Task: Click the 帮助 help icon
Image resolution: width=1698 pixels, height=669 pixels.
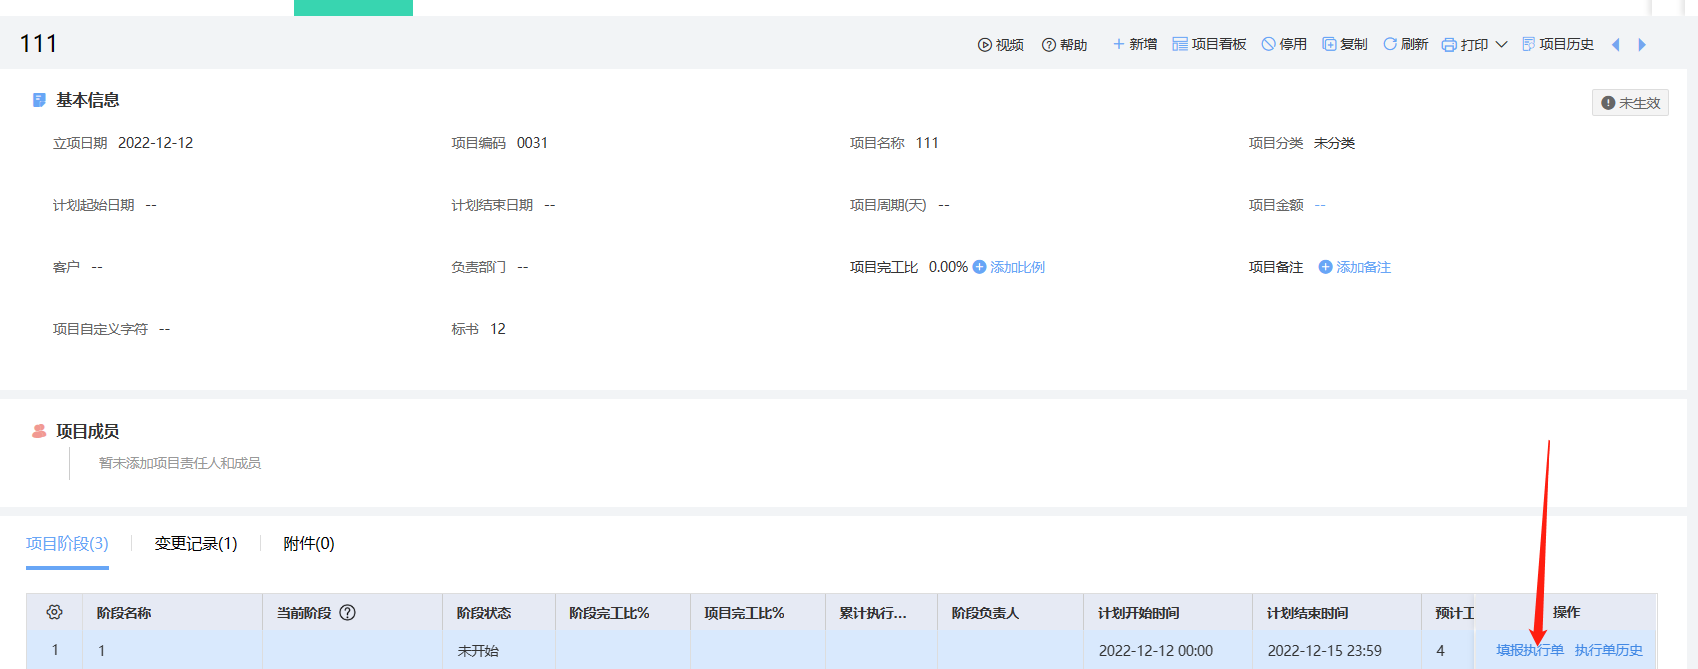Action: pos(1049,45)
